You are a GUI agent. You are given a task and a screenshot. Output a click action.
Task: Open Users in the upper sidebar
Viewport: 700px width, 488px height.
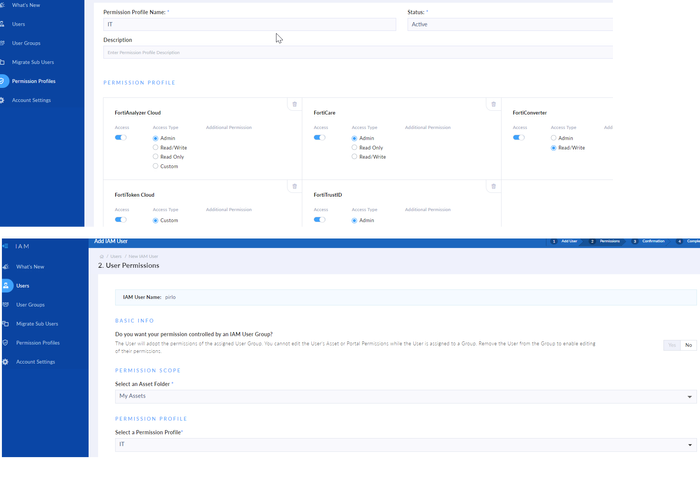[18, 24]
